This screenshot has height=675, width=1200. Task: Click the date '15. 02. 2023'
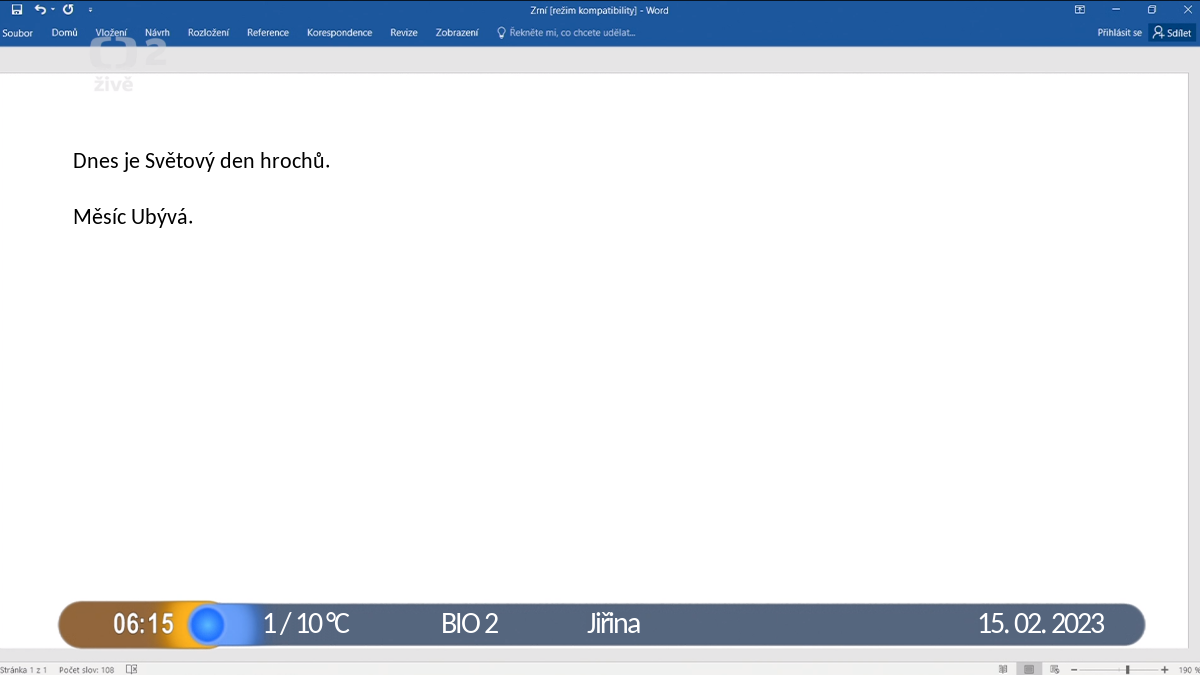[1041, 624]
